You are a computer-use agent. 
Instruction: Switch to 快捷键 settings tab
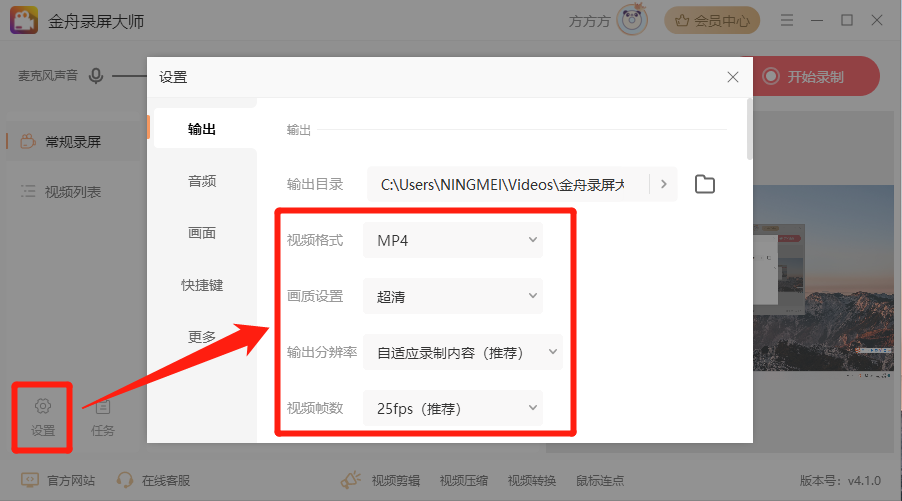202,285
